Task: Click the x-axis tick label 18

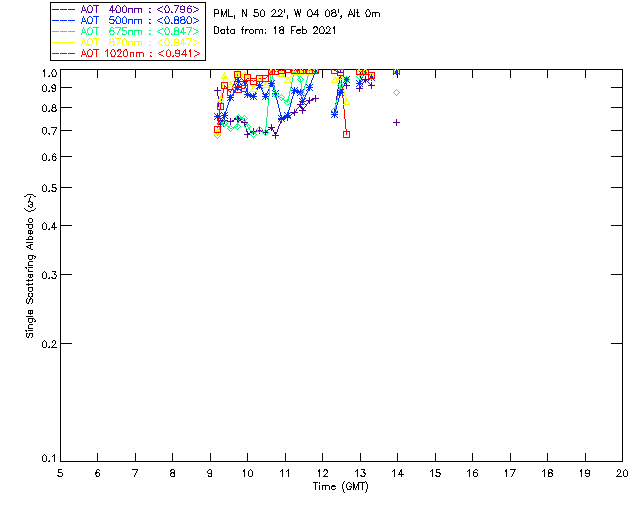Action: (548, 473)
